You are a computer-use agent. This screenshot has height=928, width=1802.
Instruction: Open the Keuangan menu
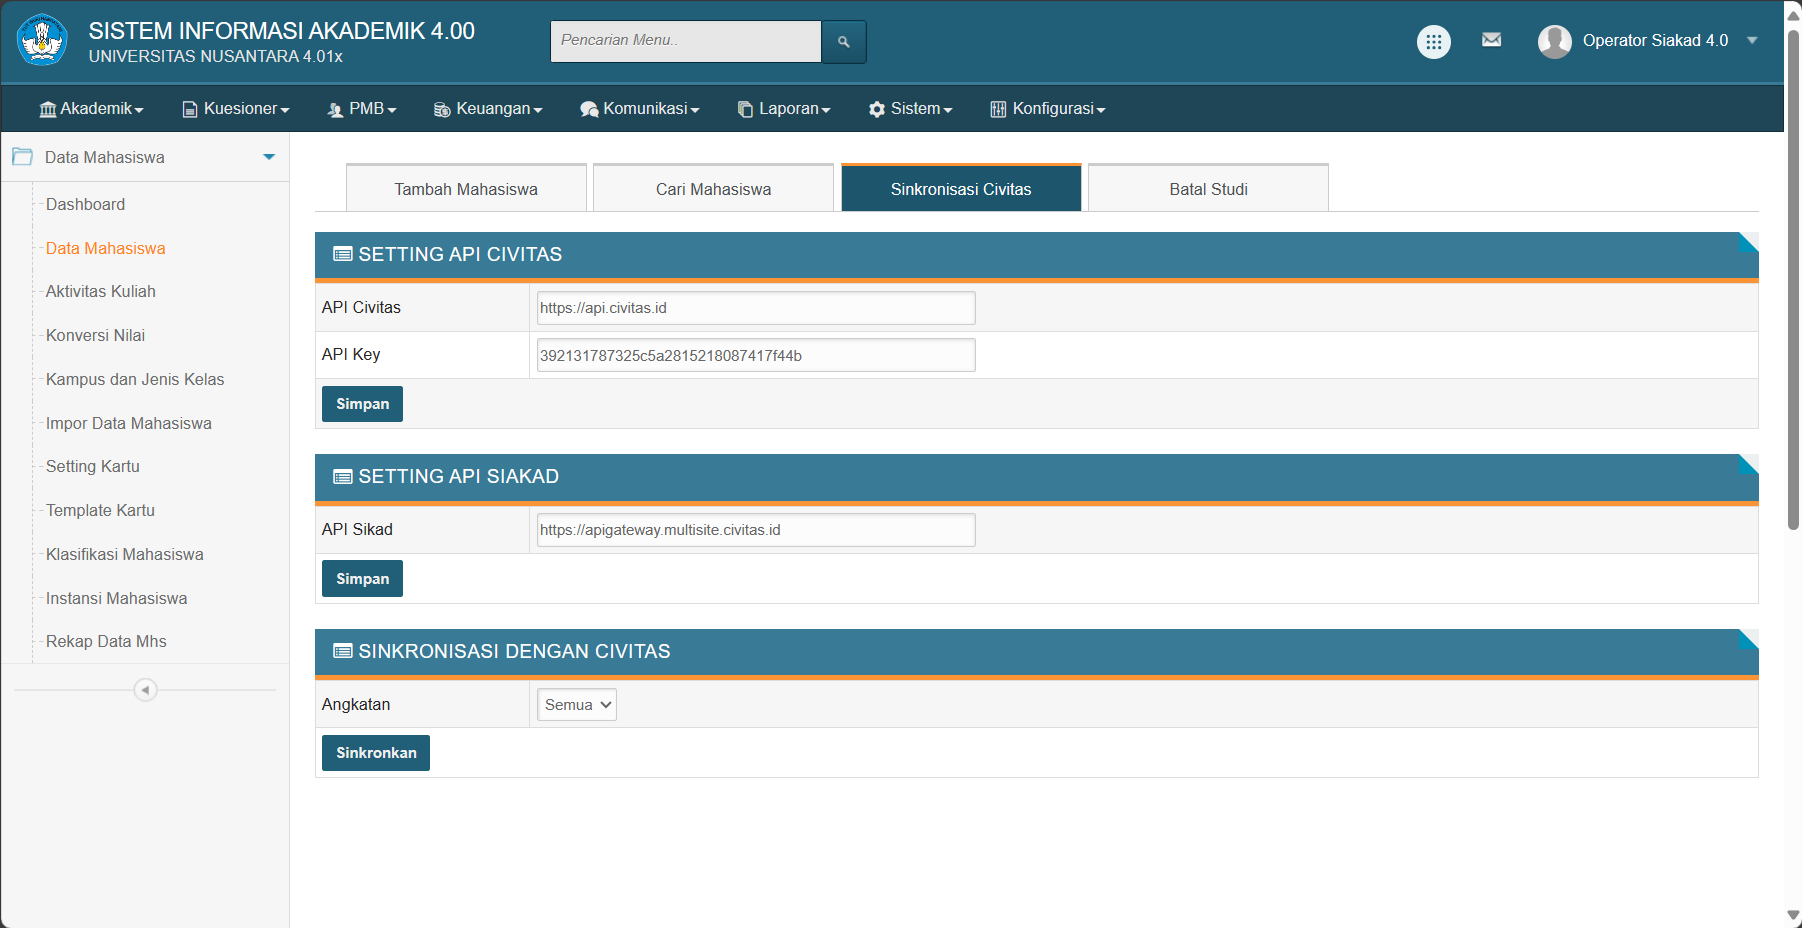pyautogui.click(x=488, y=109)
